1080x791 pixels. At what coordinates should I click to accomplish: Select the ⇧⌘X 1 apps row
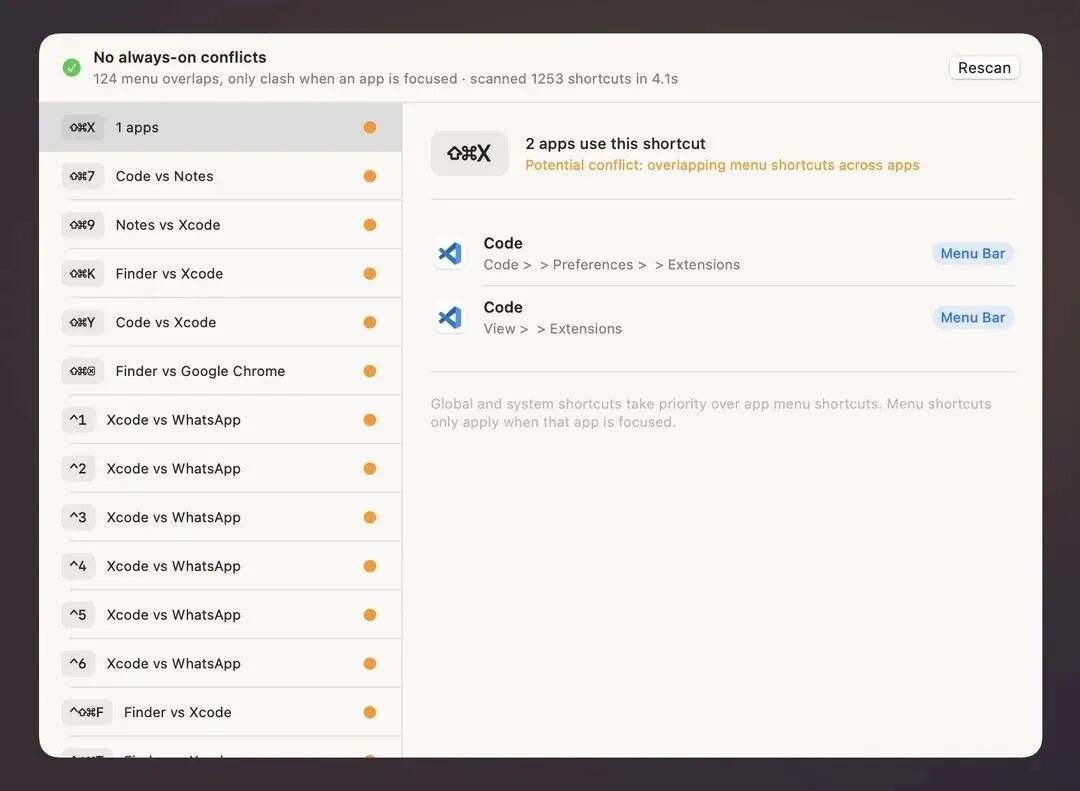pyautogui.click(x=220, y=127)
